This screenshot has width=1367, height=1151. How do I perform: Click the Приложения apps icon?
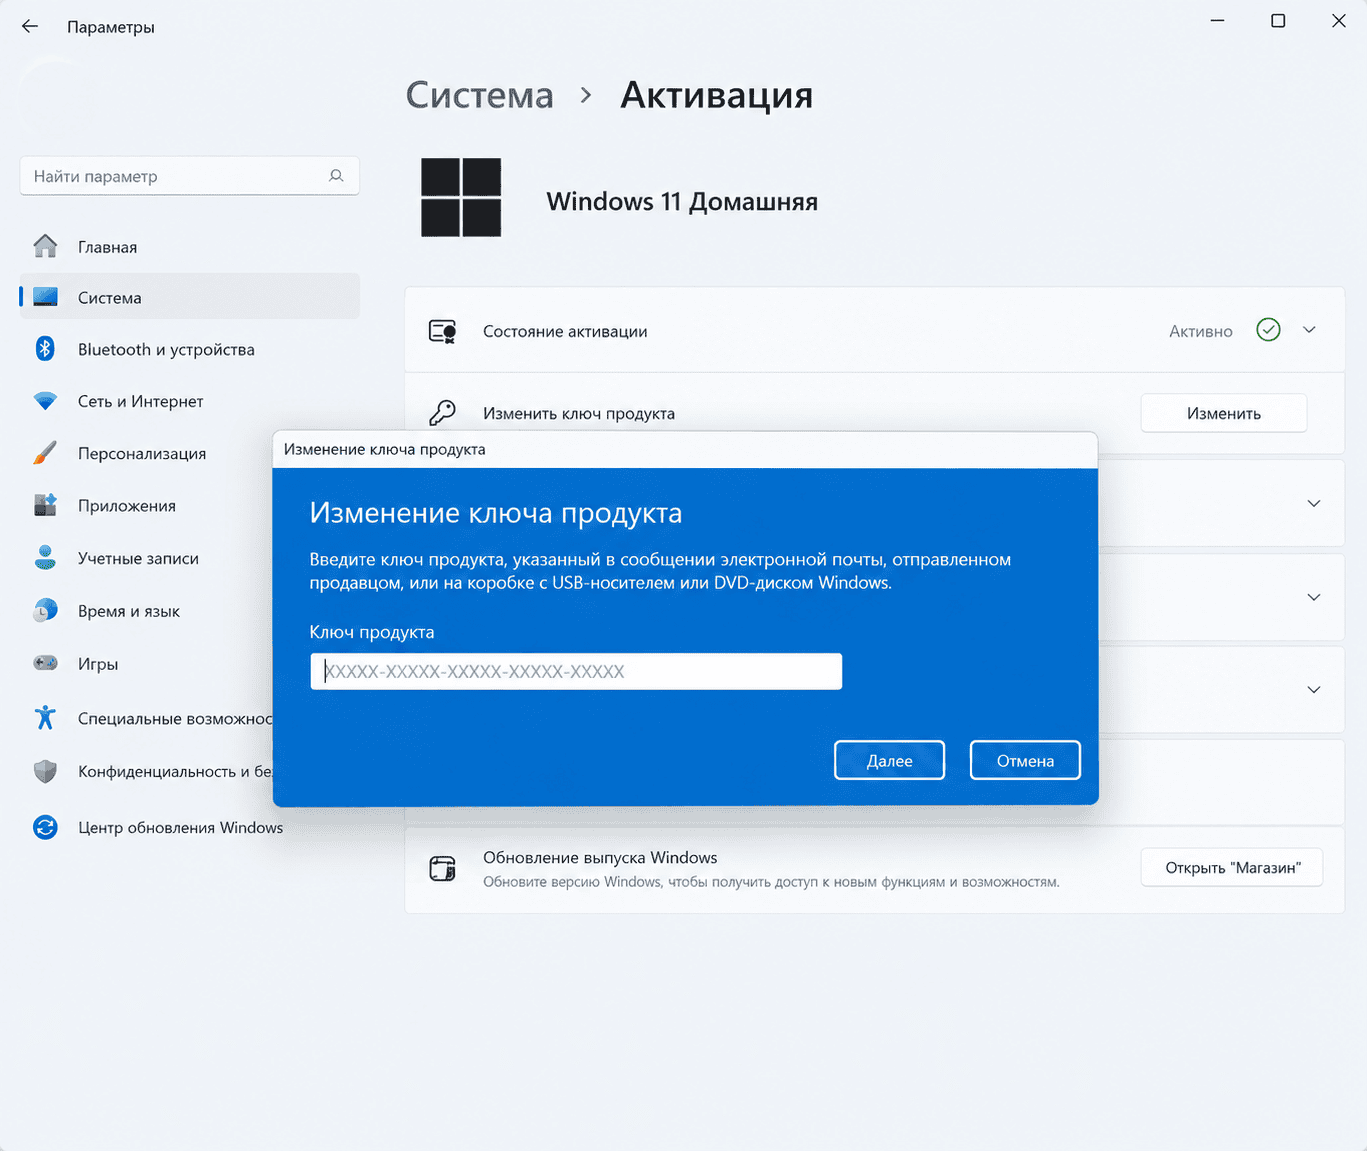pos(45,505)
